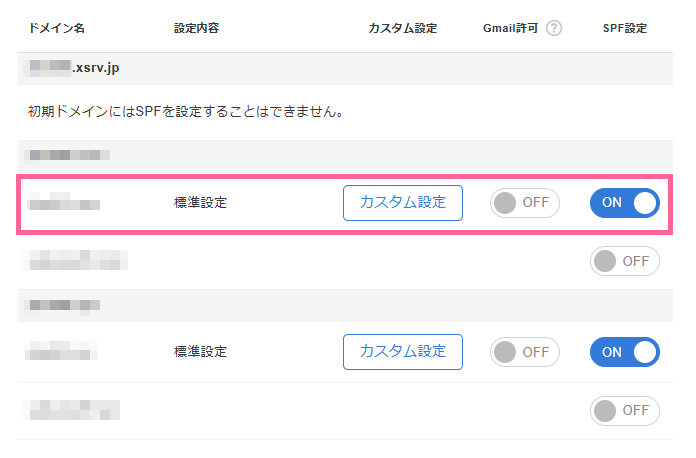Click the SPF設定 column header
This screenshot has height=458, width=696.
click(x=625, y=28)
